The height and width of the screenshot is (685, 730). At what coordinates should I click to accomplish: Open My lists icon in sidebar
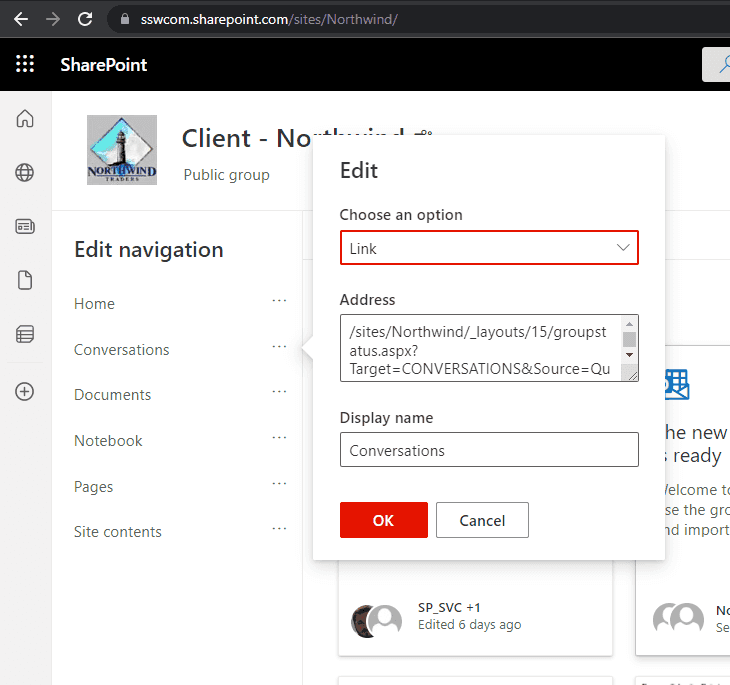click(25, 335)
